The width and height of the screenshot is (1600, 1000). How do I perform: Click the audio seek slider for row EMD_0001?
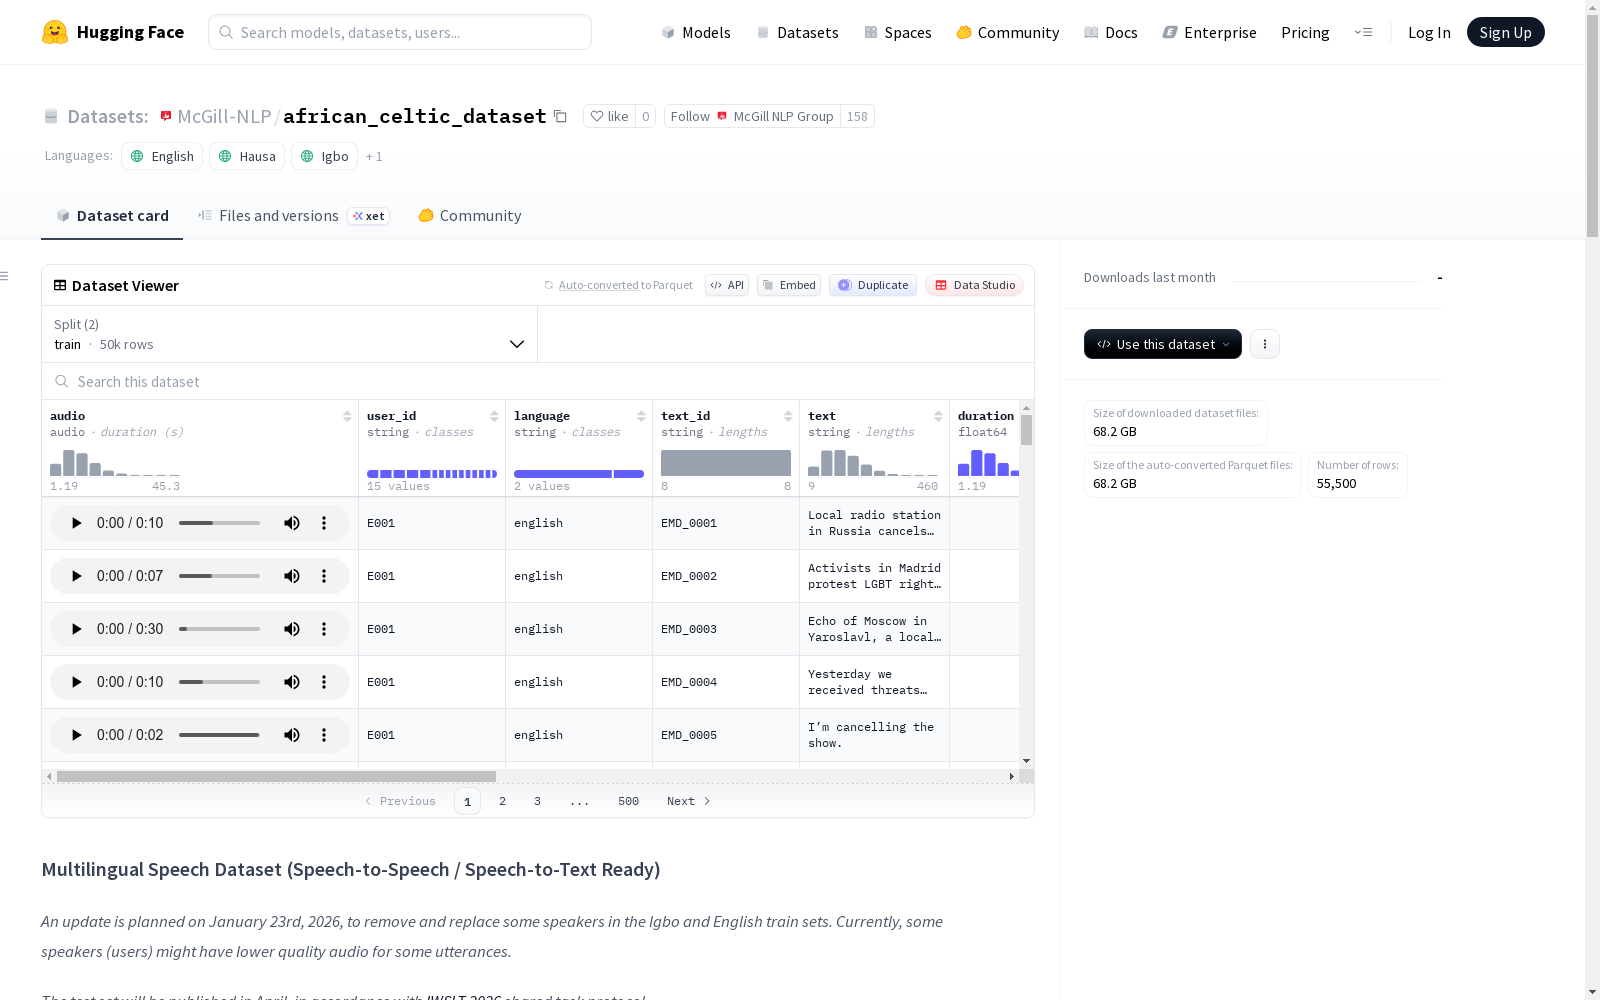click(x=219, y=523)
